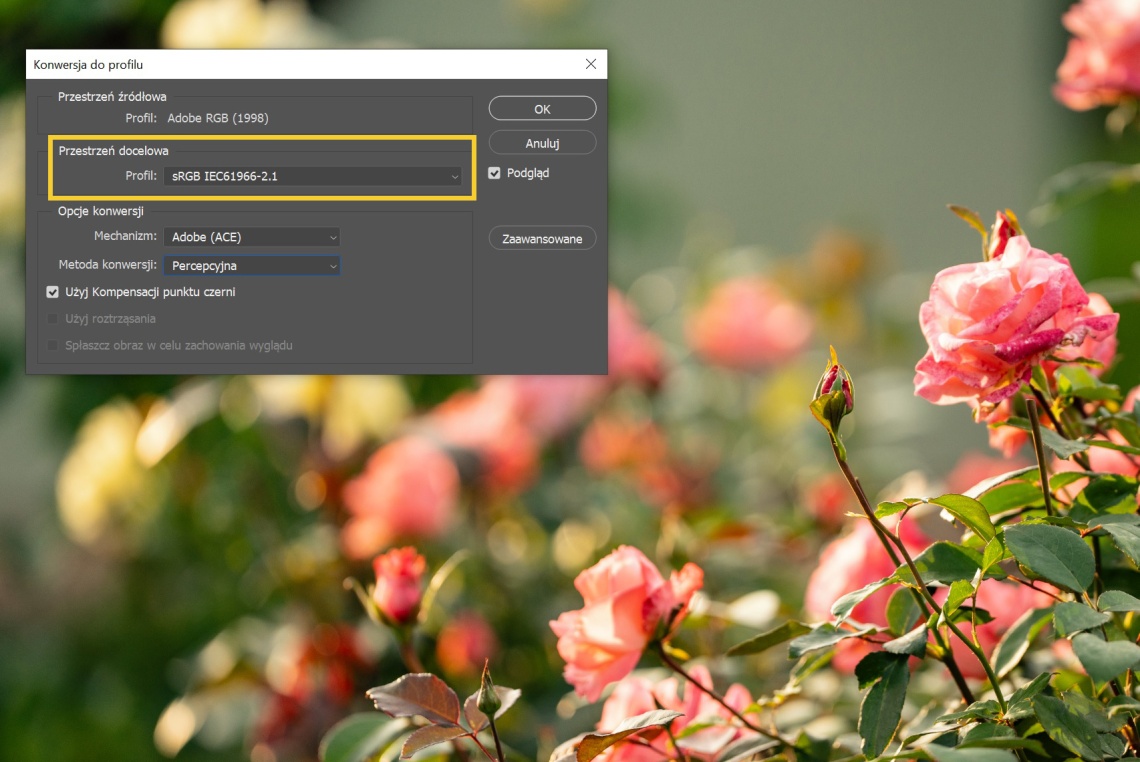Click the OK button
The image size is (1140, 762).
[542, 108]
